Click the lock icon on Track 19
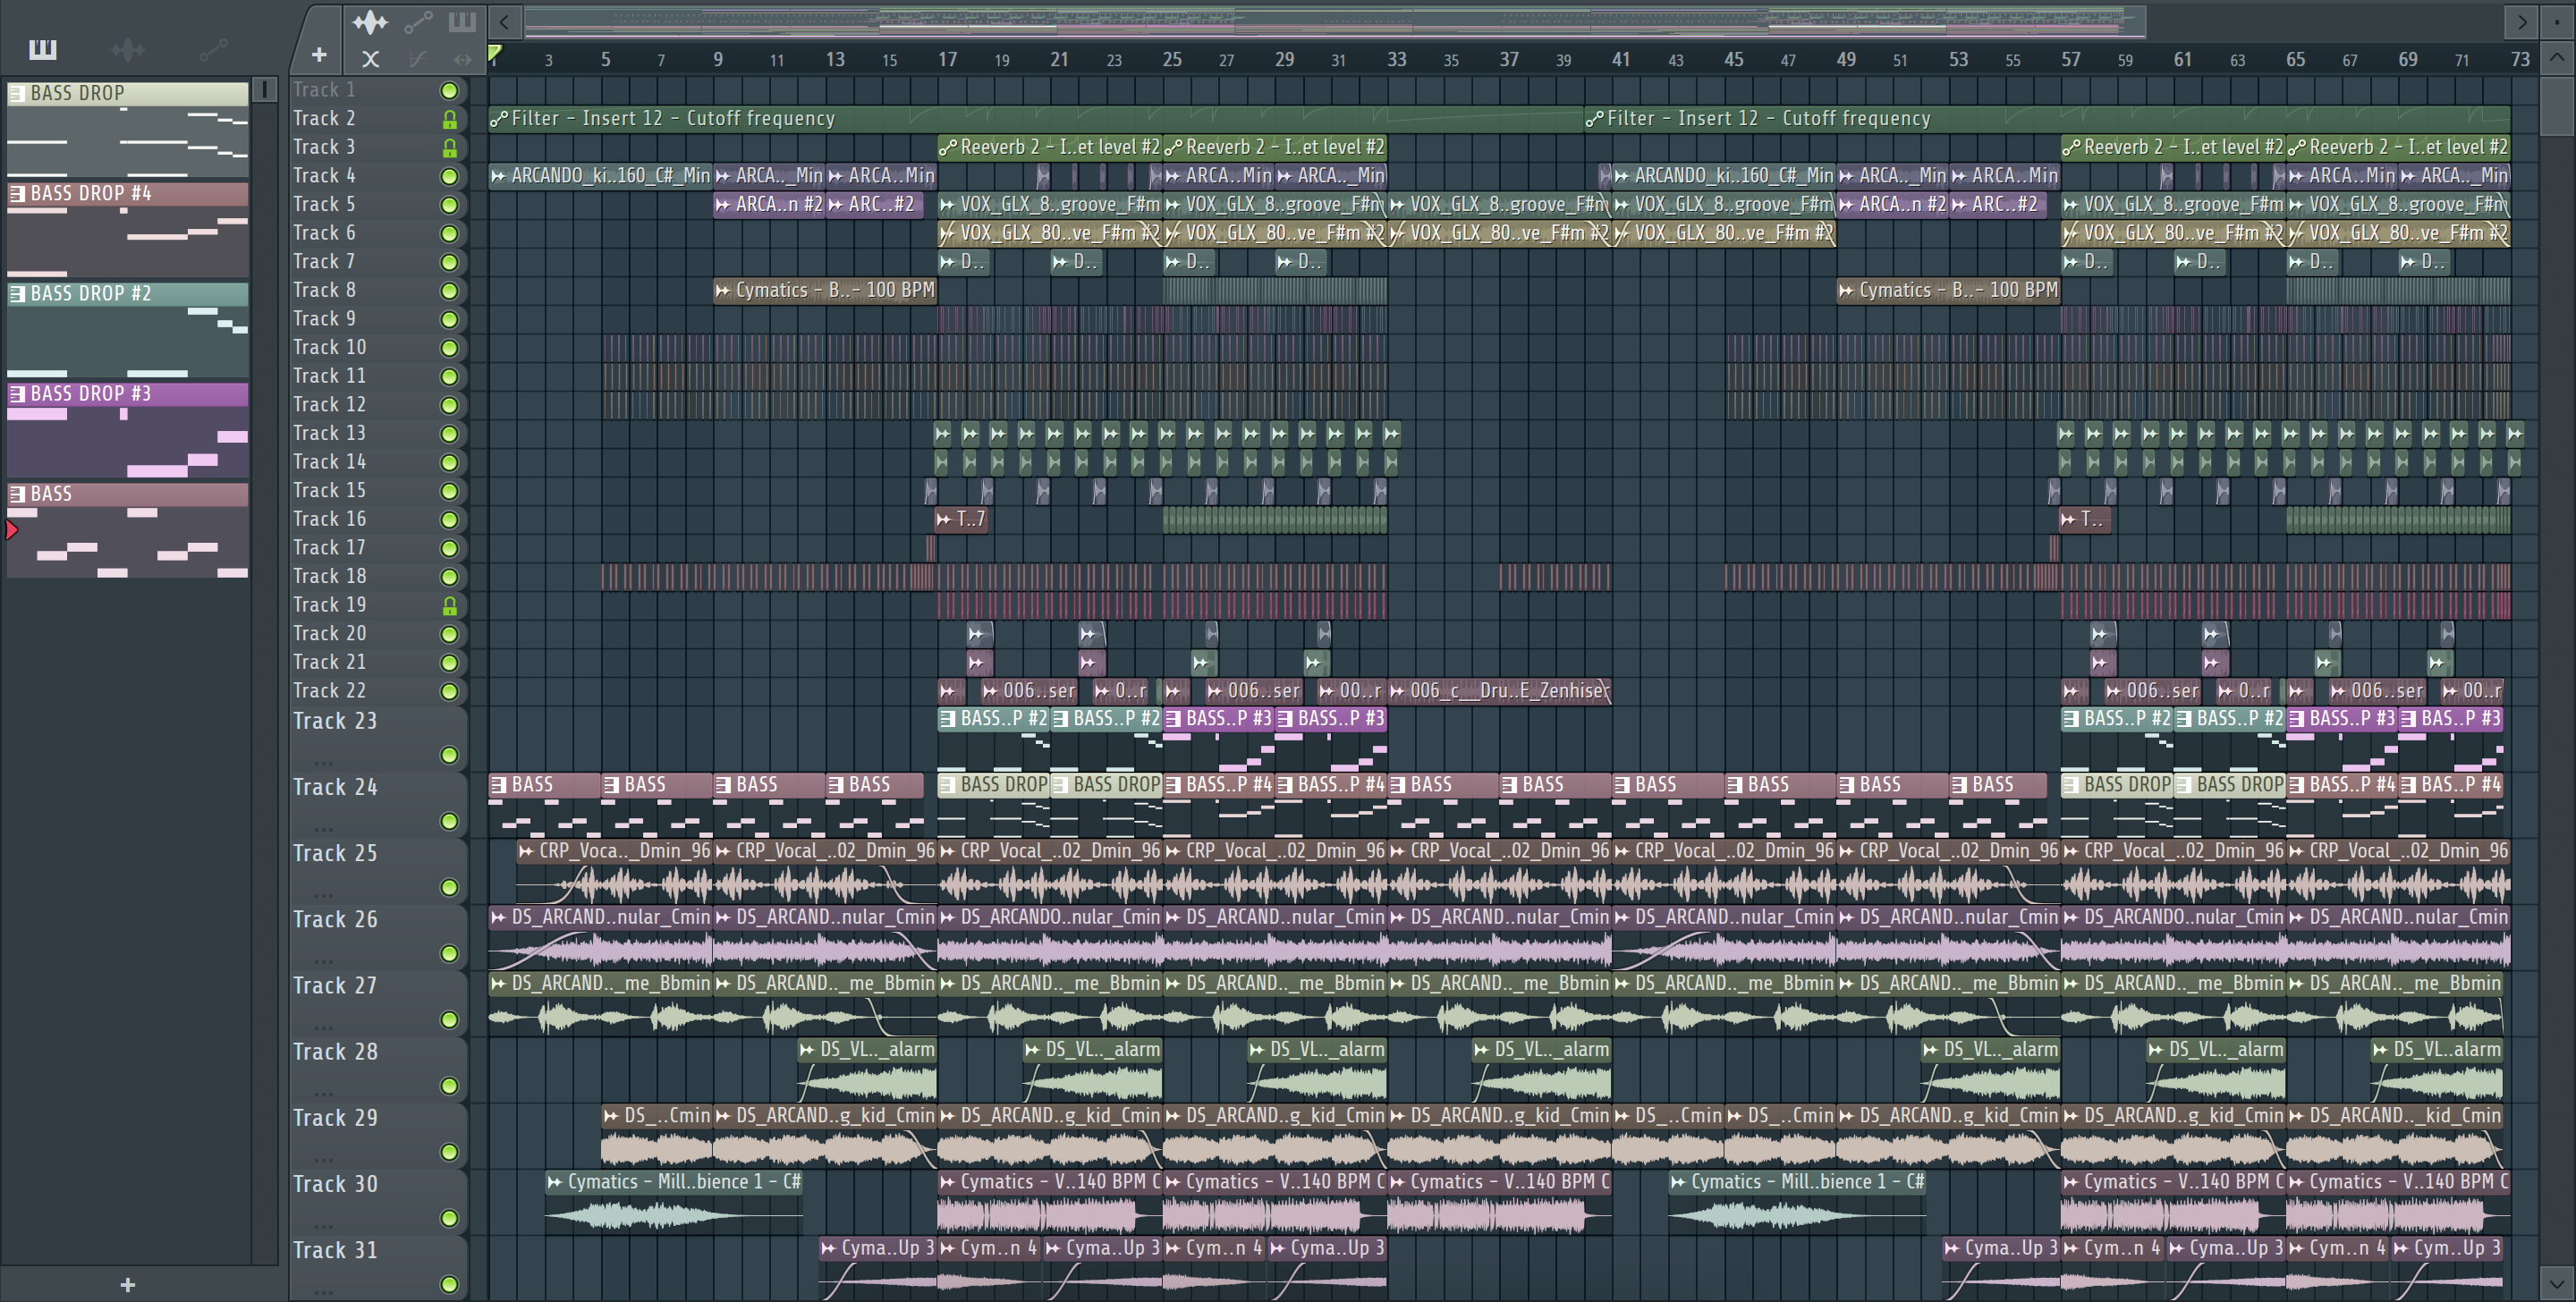Screen dimensions: 2576x1302 (x=449, y=606)
